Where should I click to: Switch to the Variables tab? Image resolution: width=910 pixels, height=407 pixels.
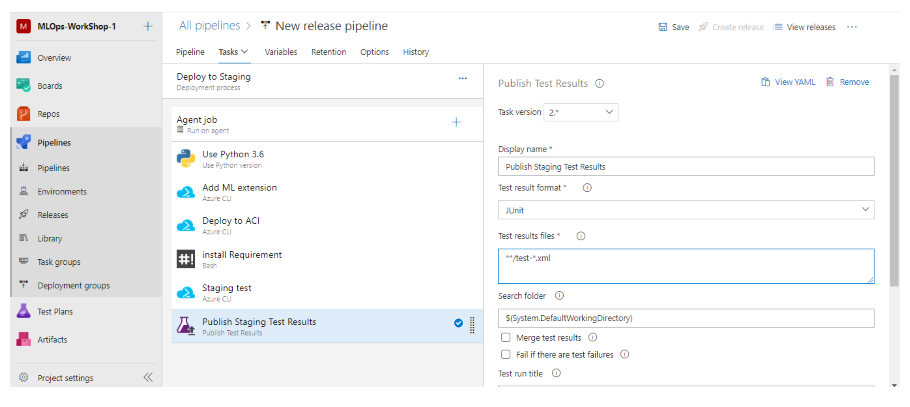coord(280,51)
